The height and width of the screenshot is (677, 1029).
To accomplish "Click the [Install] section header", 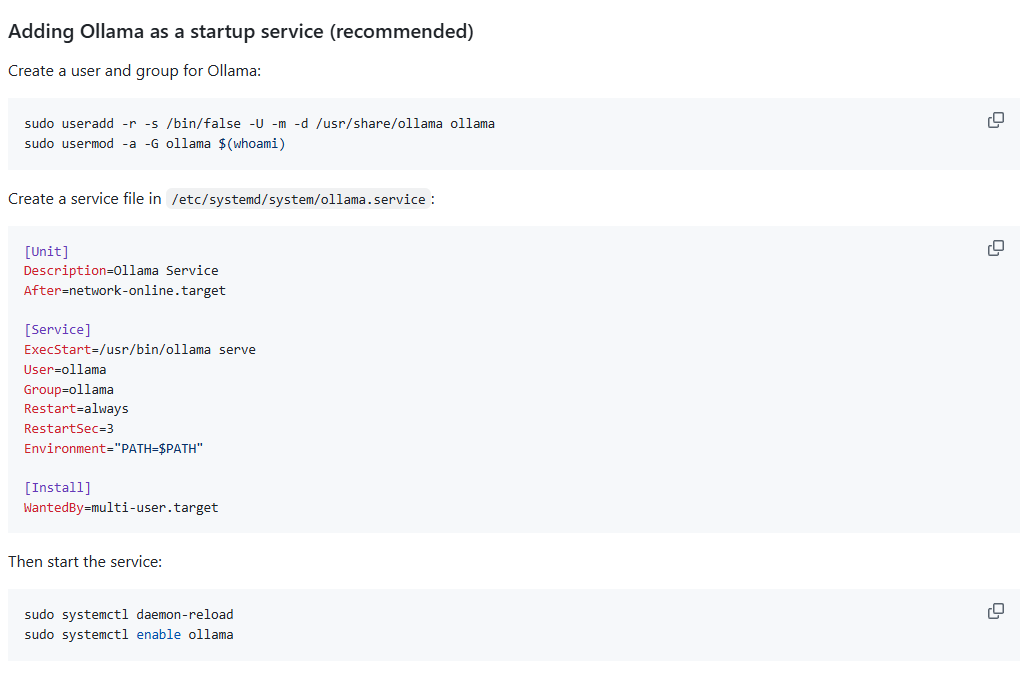I will click(57, 487).
